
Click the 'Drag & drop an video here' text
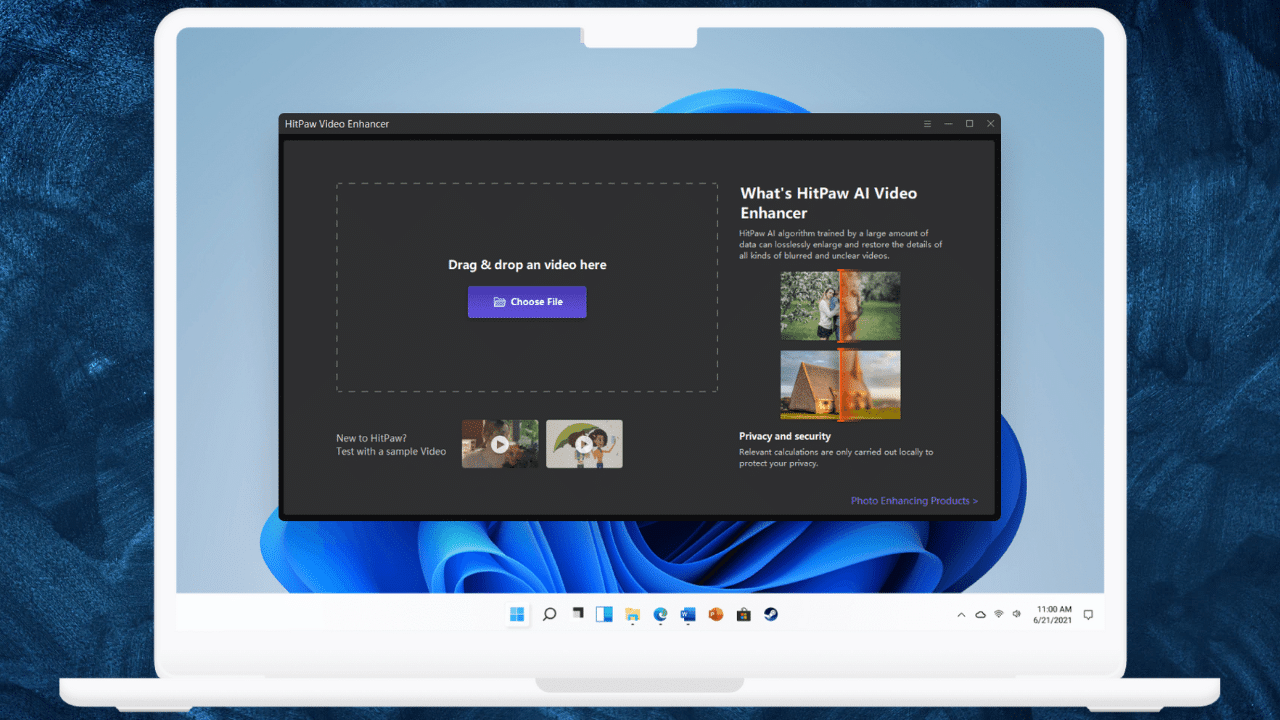(527, 265)
